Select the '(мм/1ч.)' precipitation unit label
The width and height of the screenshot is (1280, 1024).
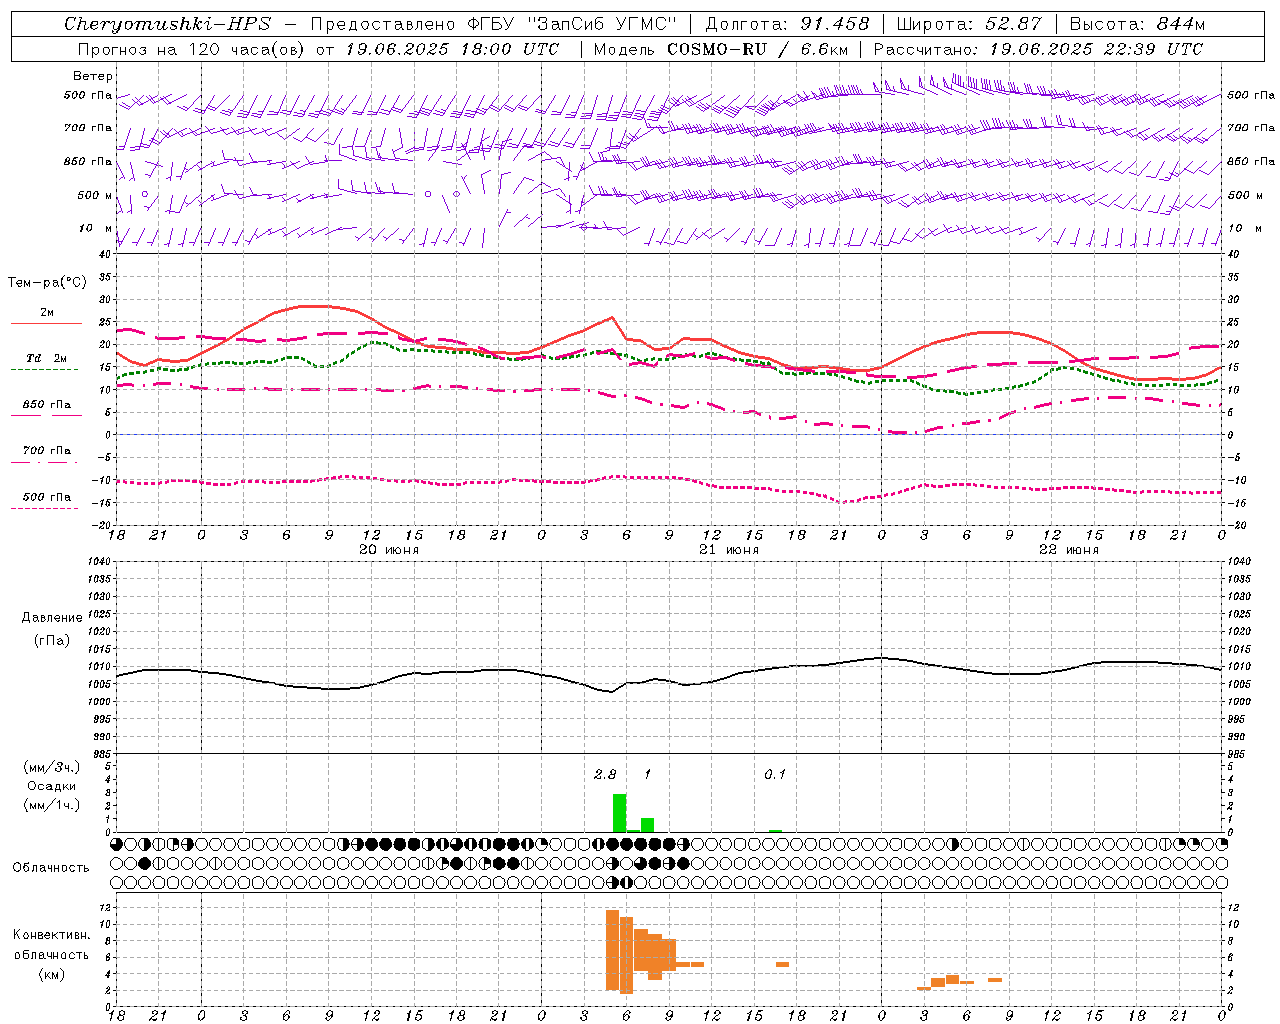52,805
